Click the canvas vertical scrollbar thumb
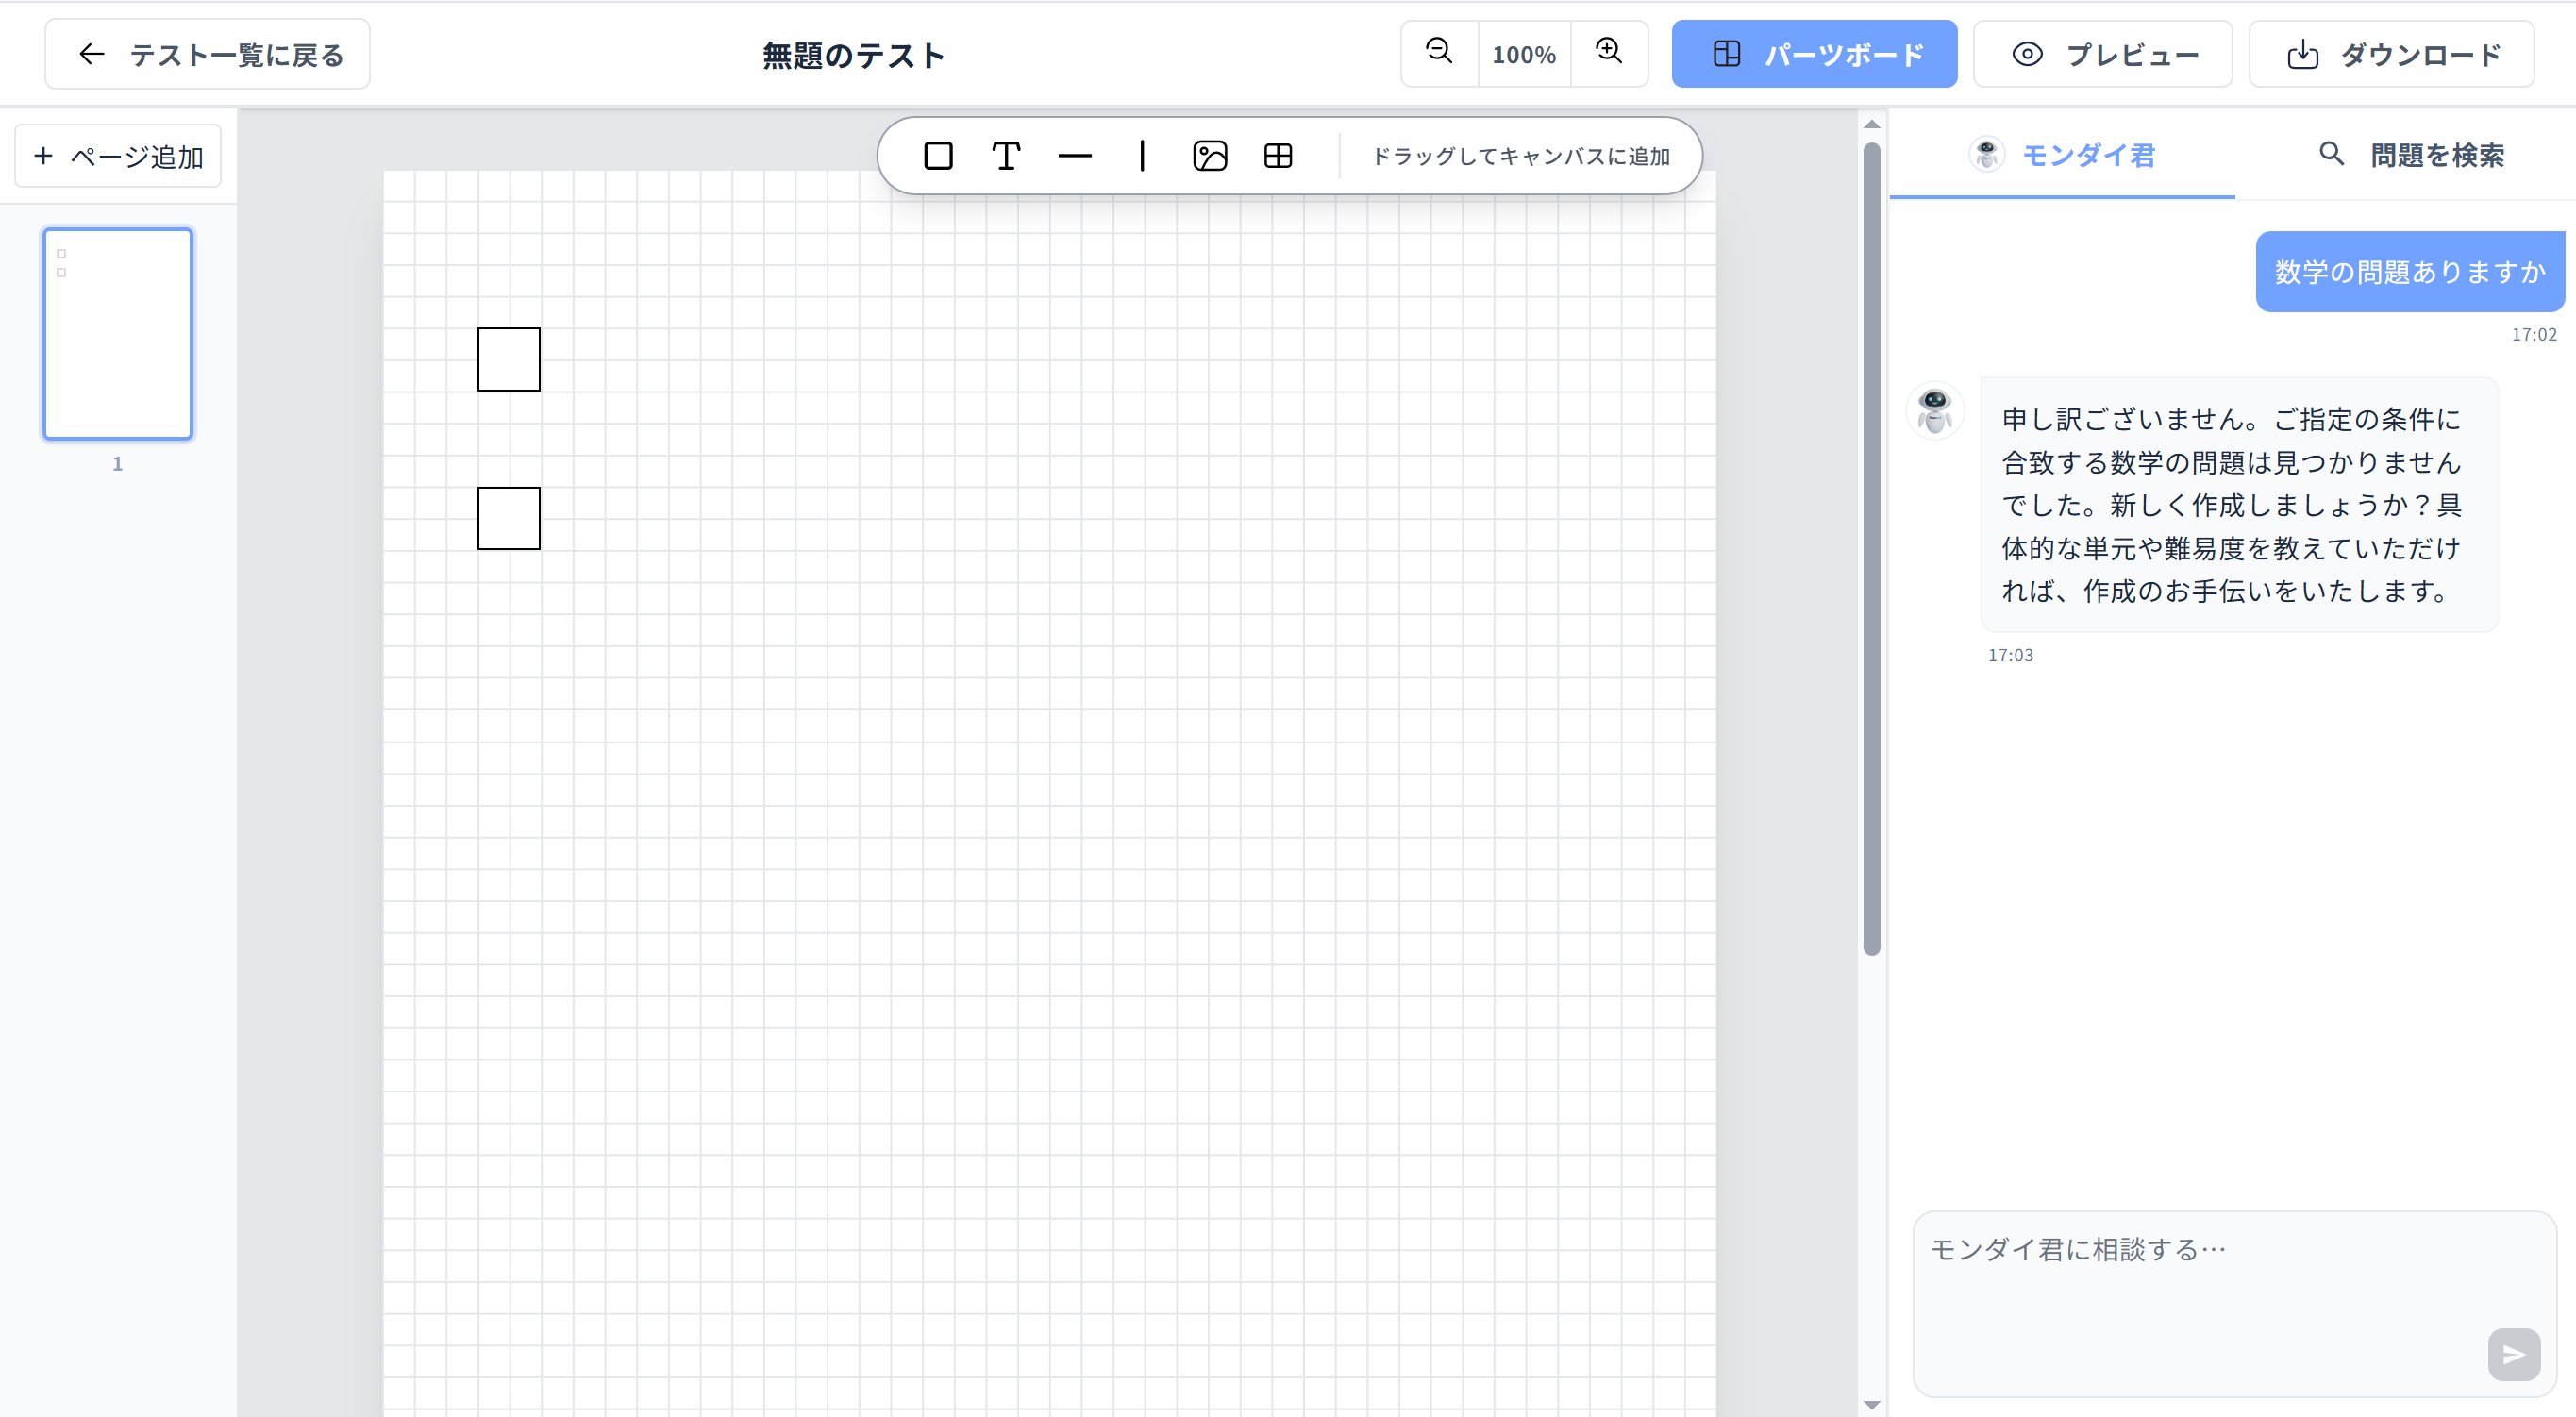 point(1872,549)
